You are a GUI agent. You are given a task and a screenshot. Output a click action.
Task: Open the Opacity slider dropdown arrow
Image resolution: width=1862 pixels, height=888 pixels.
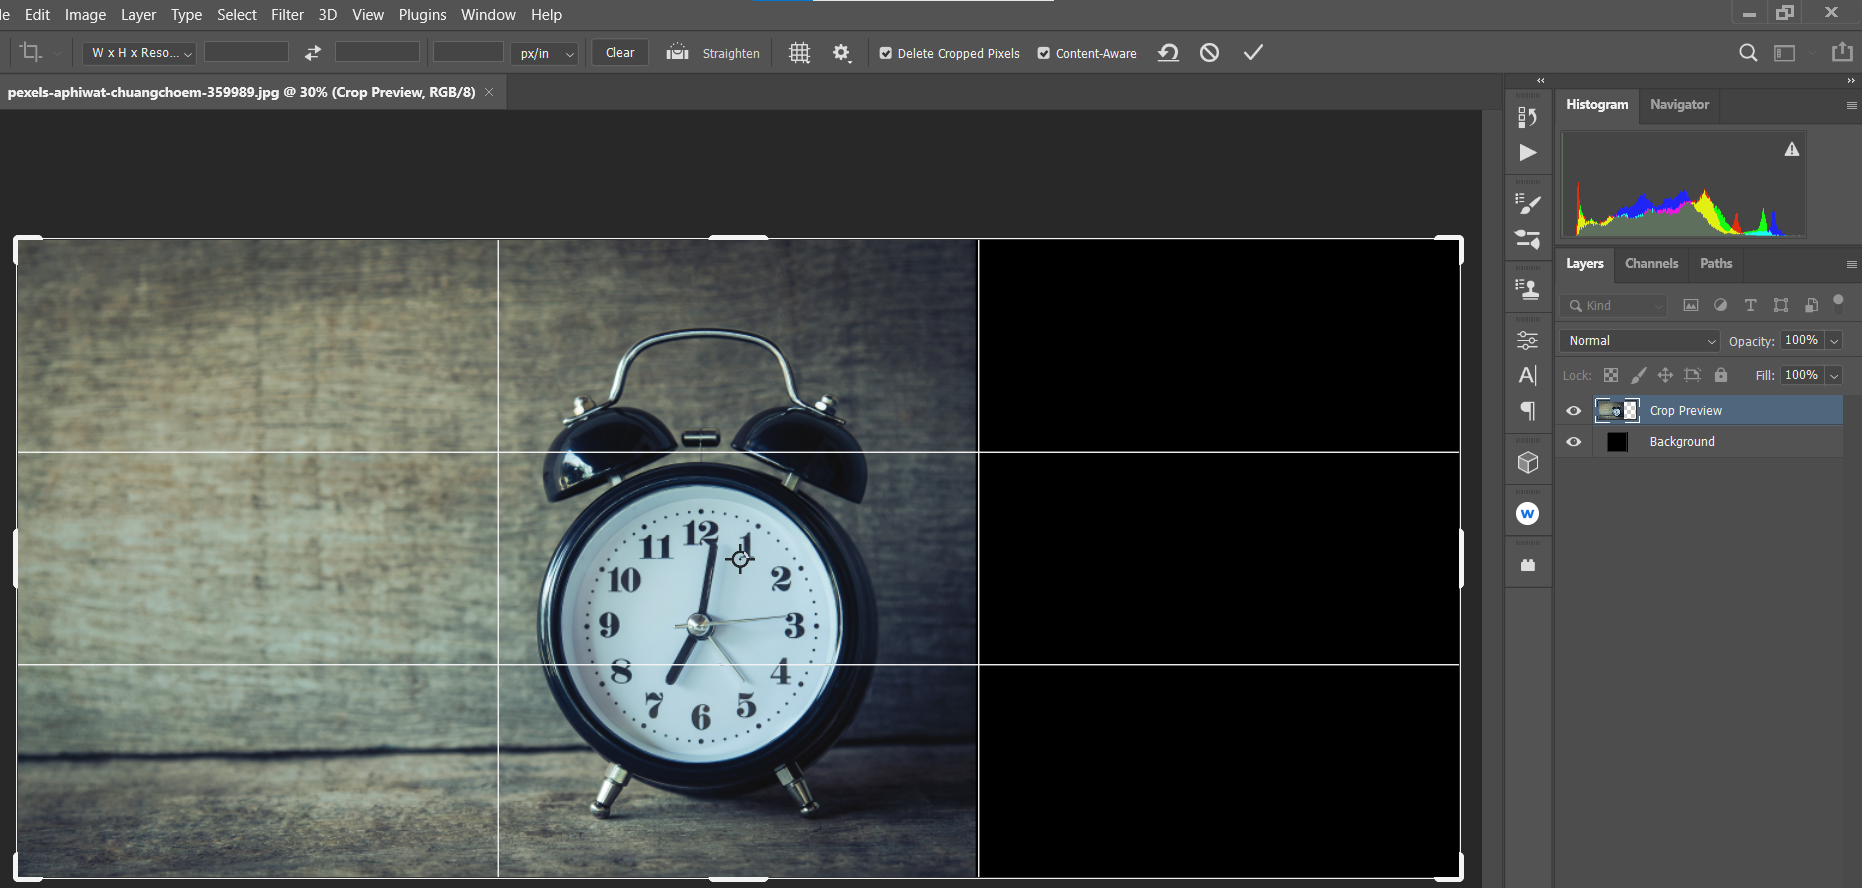point(1834,341)
